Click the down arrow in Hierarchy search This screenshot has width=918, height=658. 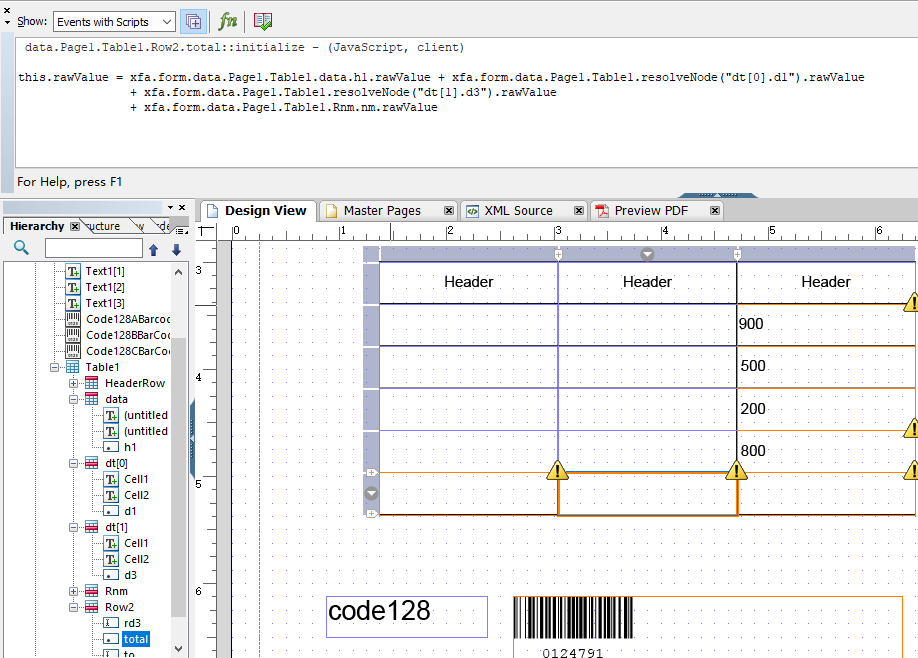tap(176, 249)
